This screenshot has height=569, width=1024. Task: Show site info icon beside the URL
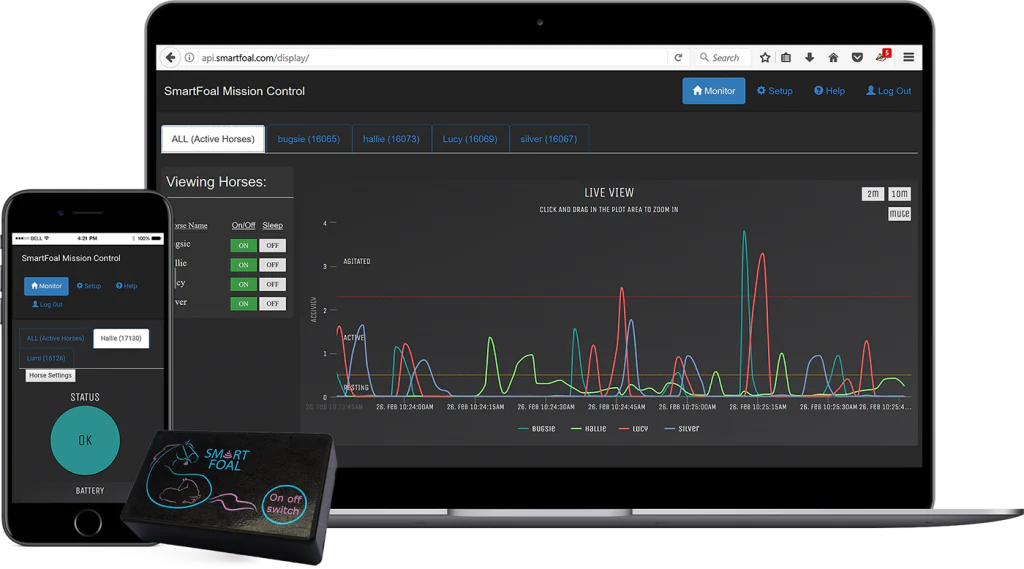click(190, 58)
